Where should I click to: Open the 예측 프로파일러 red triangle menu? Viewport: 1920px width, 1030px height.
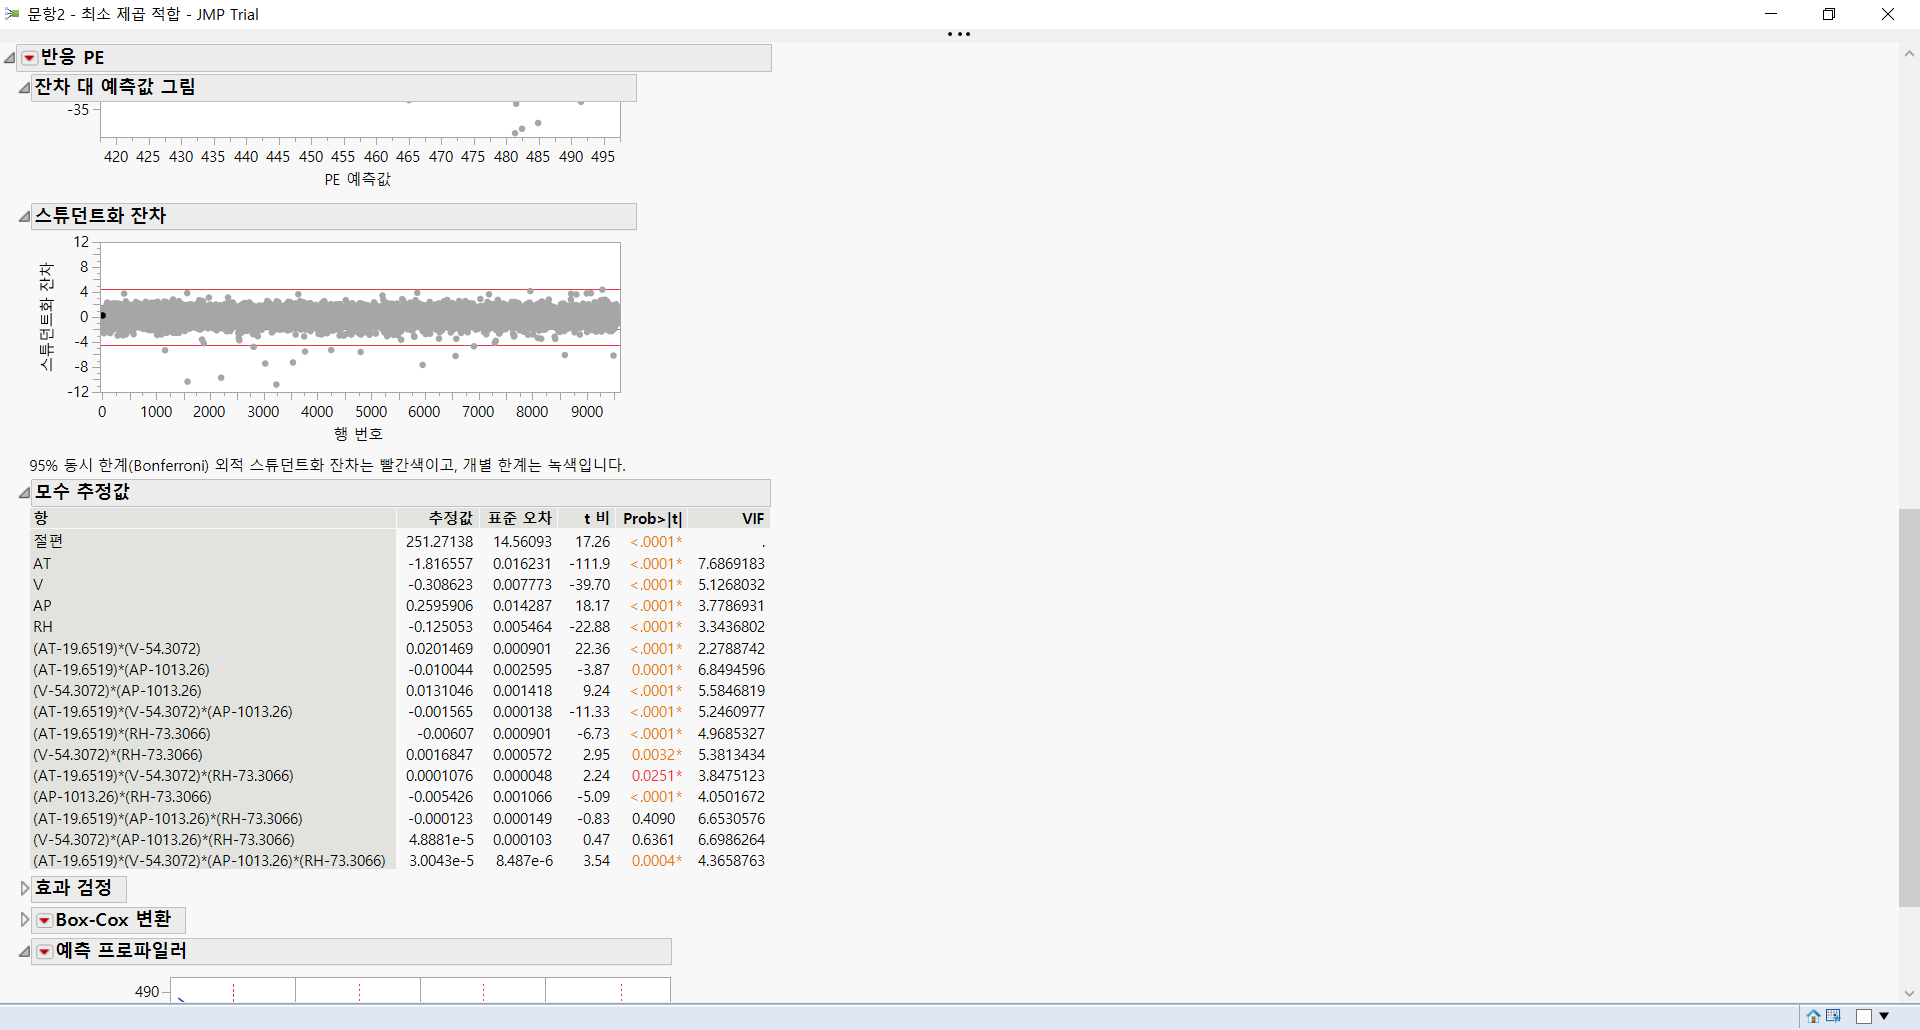[45, 951]
